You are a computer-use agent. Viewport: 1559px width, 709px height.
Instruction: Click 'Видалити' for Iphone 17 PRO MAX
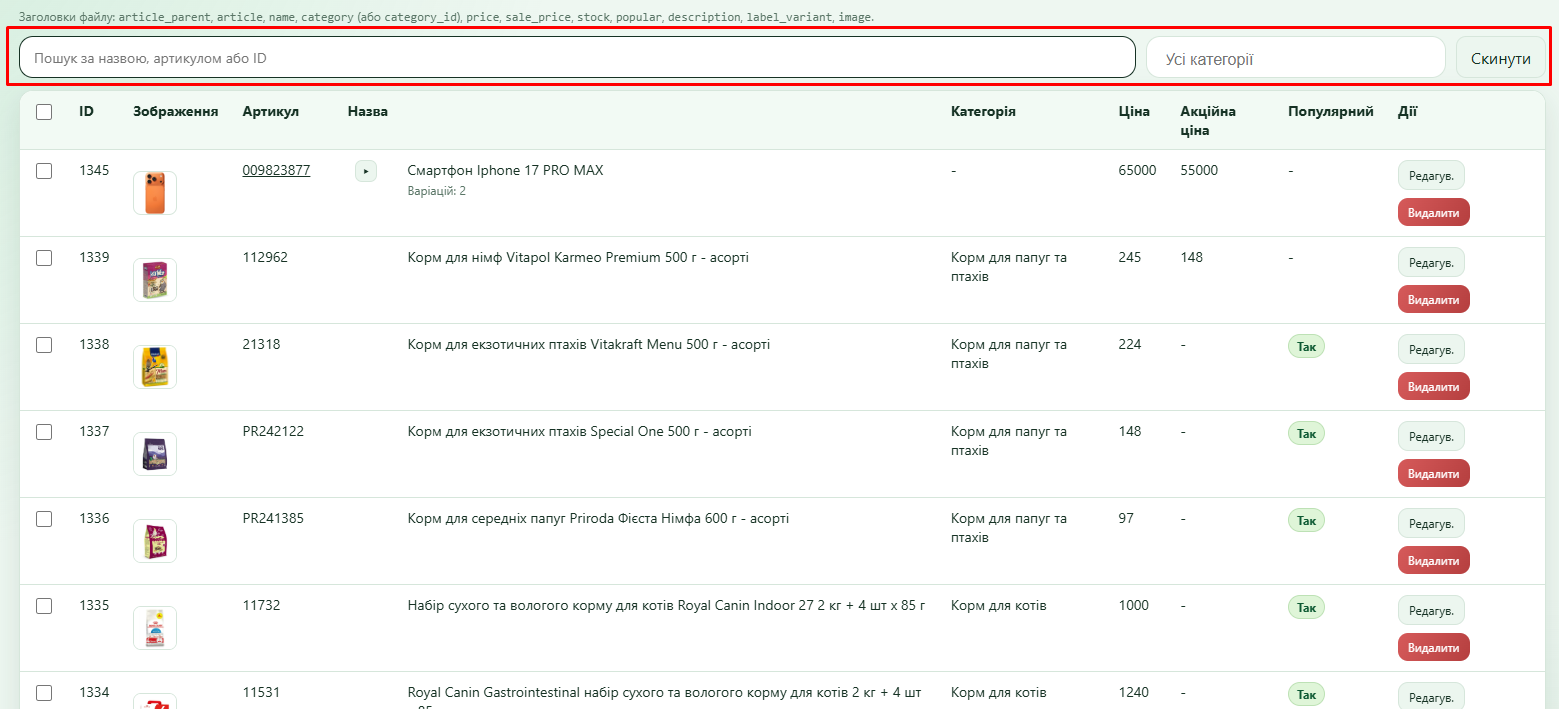[1434, 213]
